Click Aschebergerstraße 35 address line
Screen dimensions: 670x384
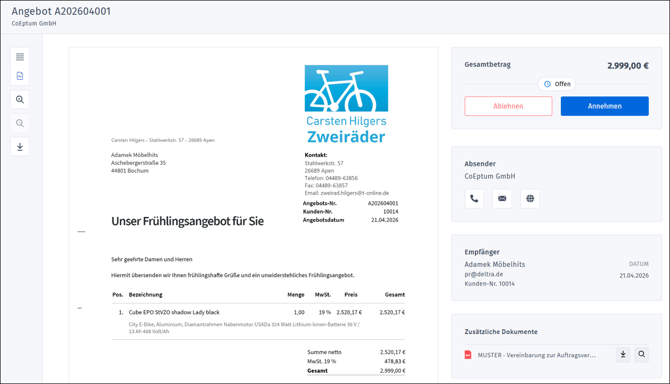(138, 163)
